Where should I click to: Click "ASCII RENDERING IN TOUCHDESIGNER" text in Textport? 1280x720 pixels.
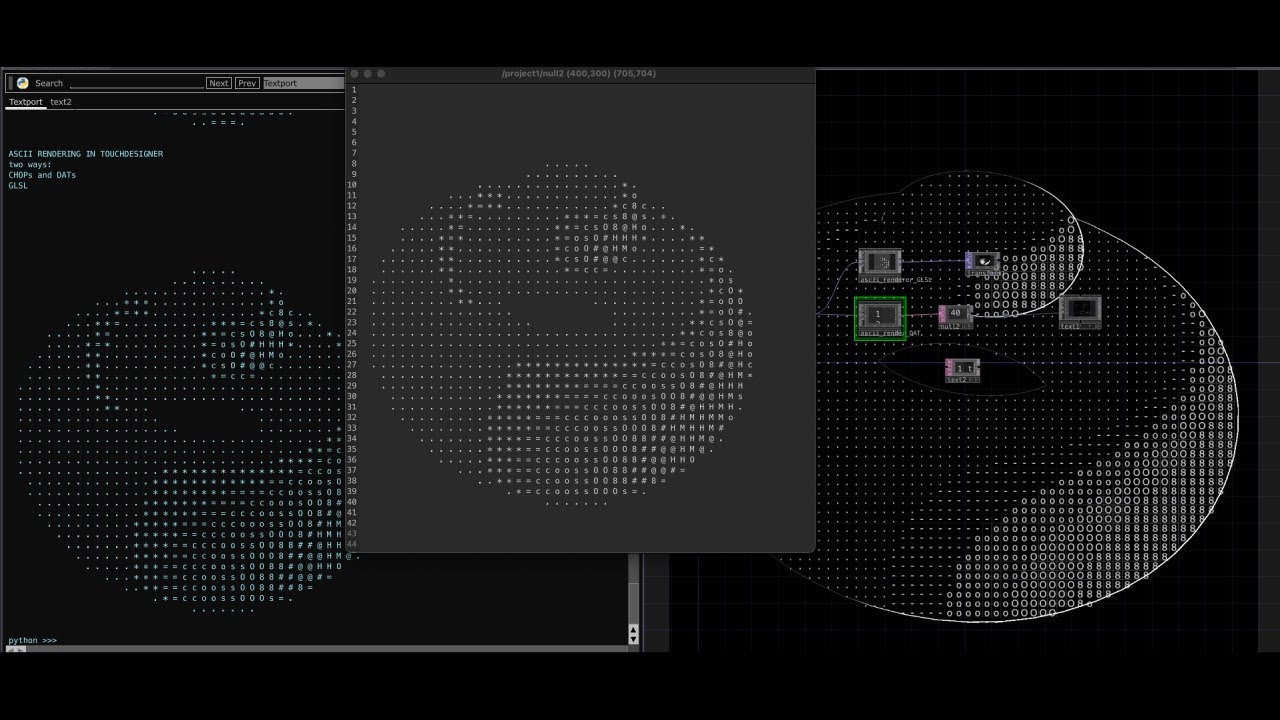(x=85, y=154)
